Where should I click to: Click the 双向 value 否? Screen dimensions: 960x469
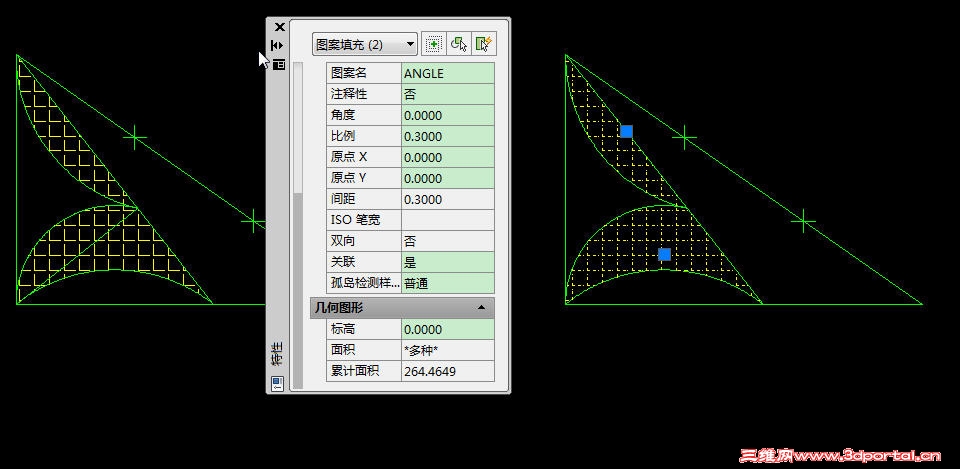click(448, 241)
